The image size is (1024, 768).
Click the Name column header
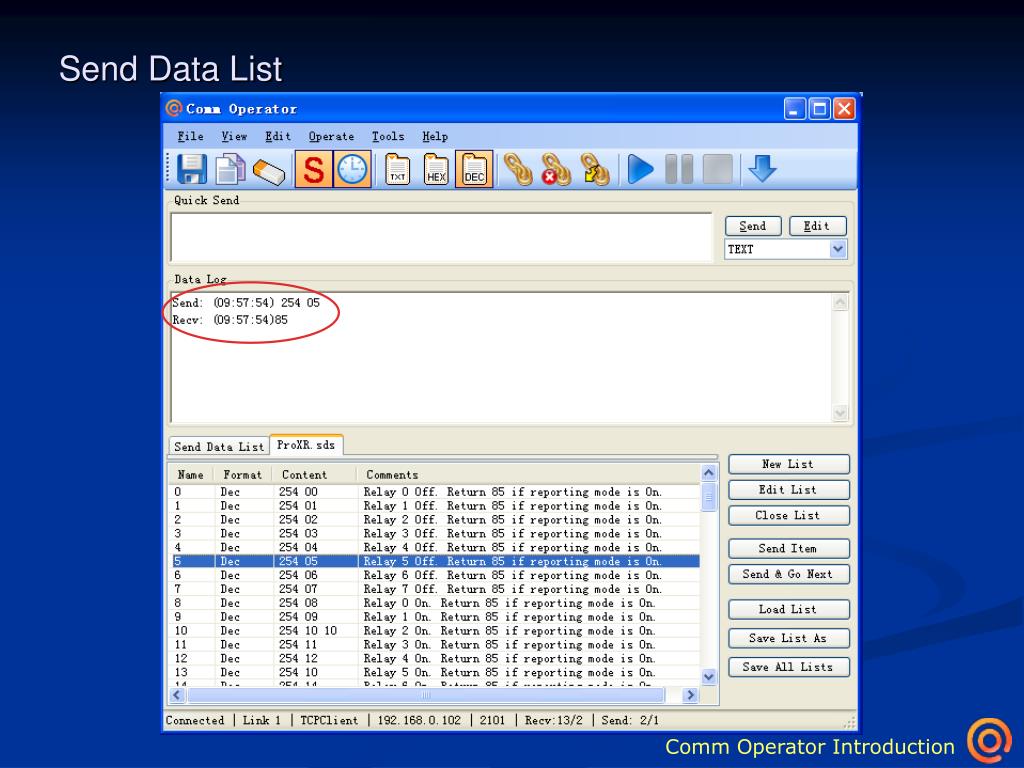(191, 475)
